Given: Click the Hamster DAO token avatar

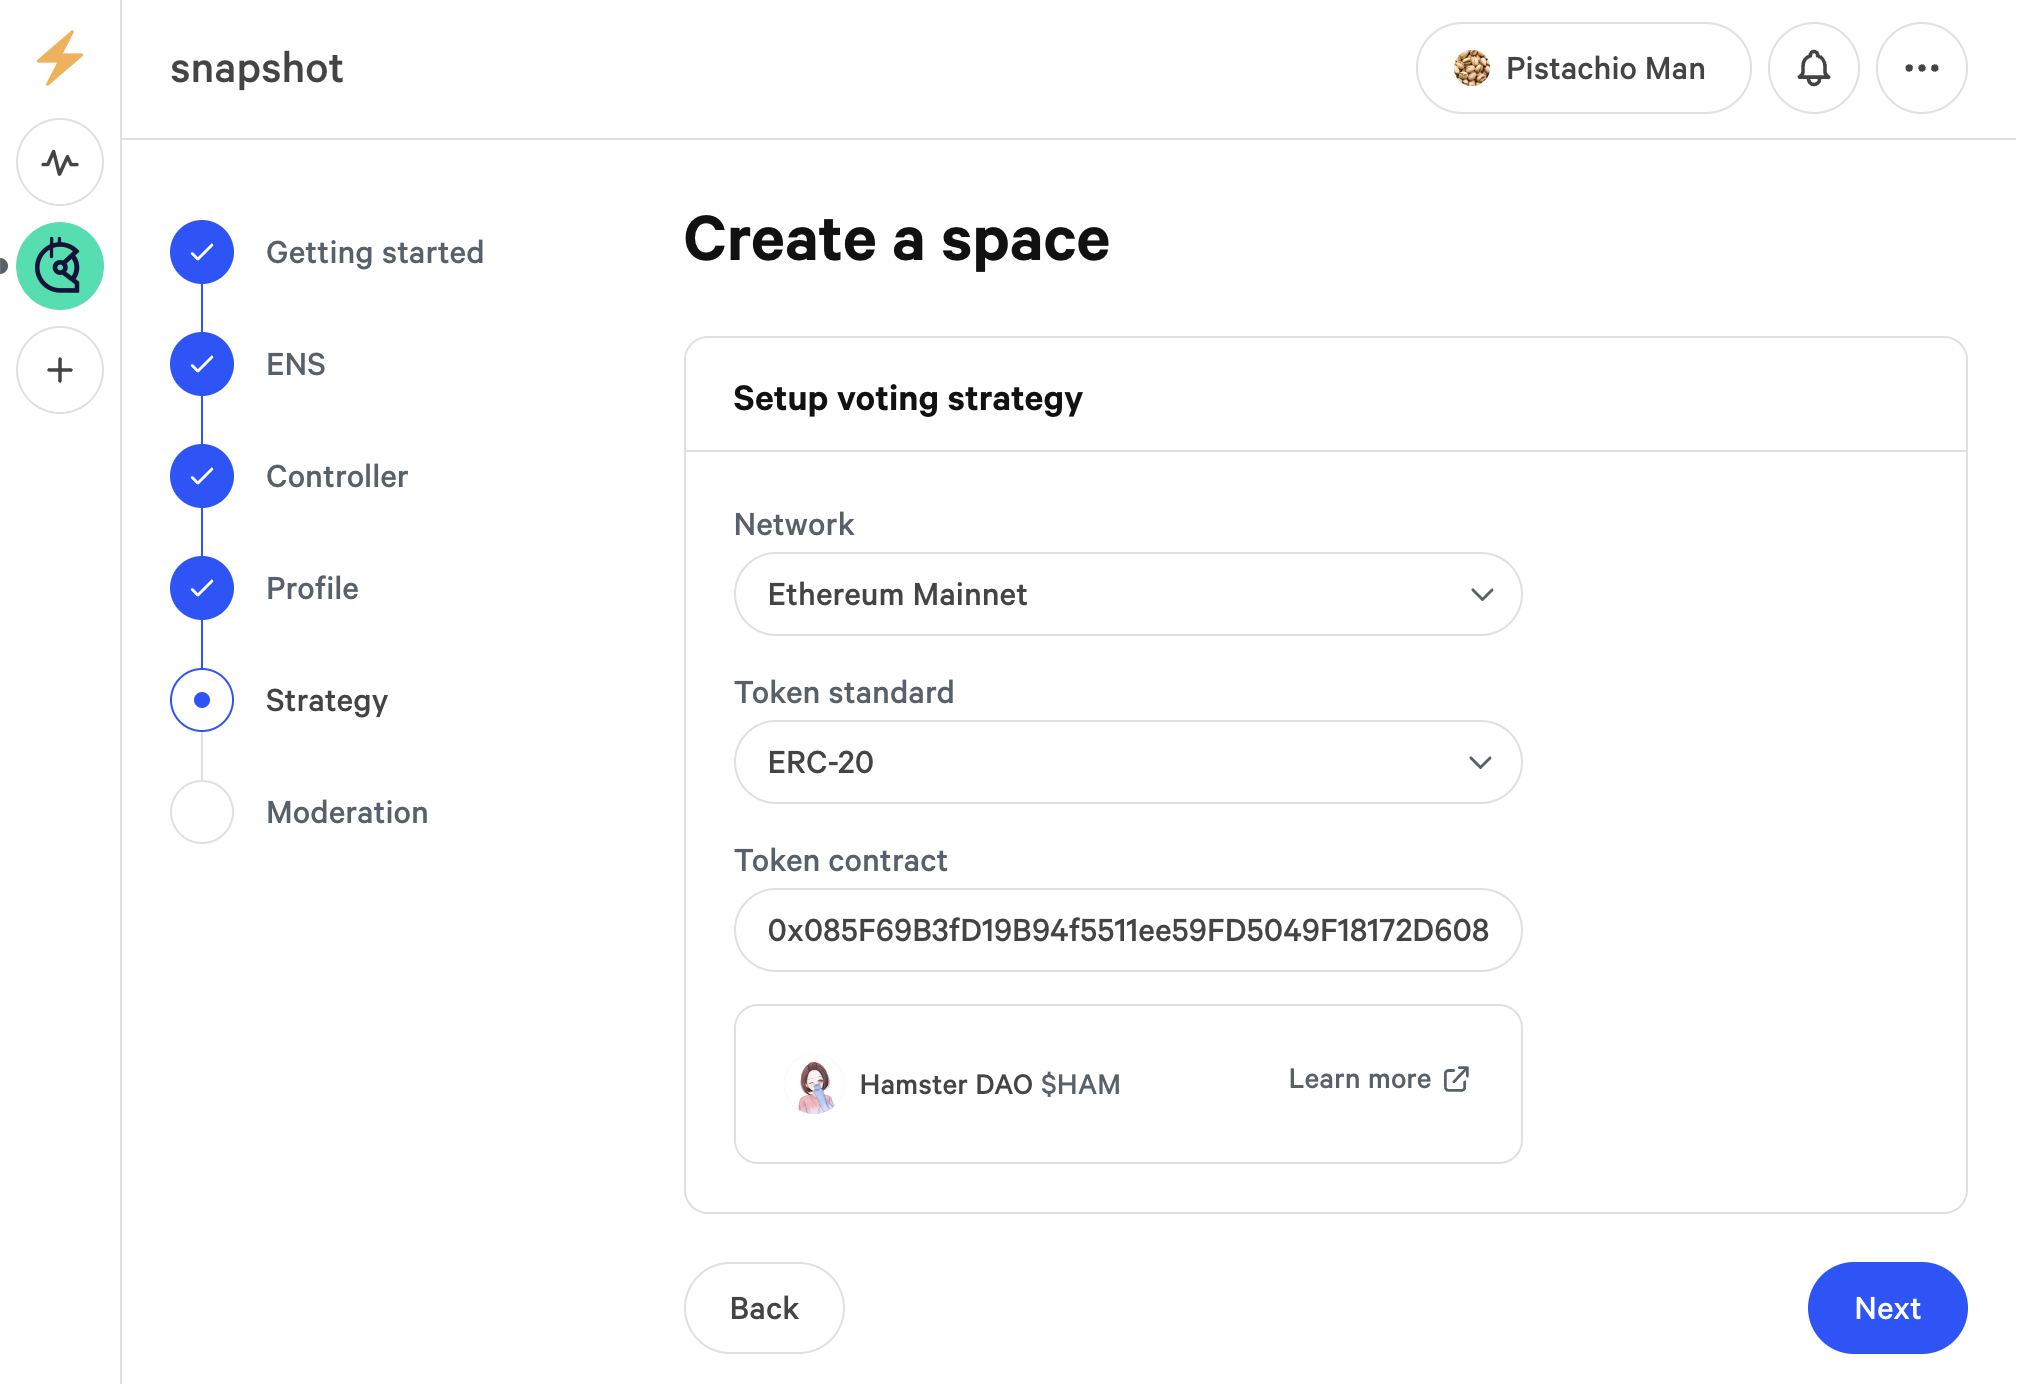Looking at the screenshot, I should [x=815, y=1085].
